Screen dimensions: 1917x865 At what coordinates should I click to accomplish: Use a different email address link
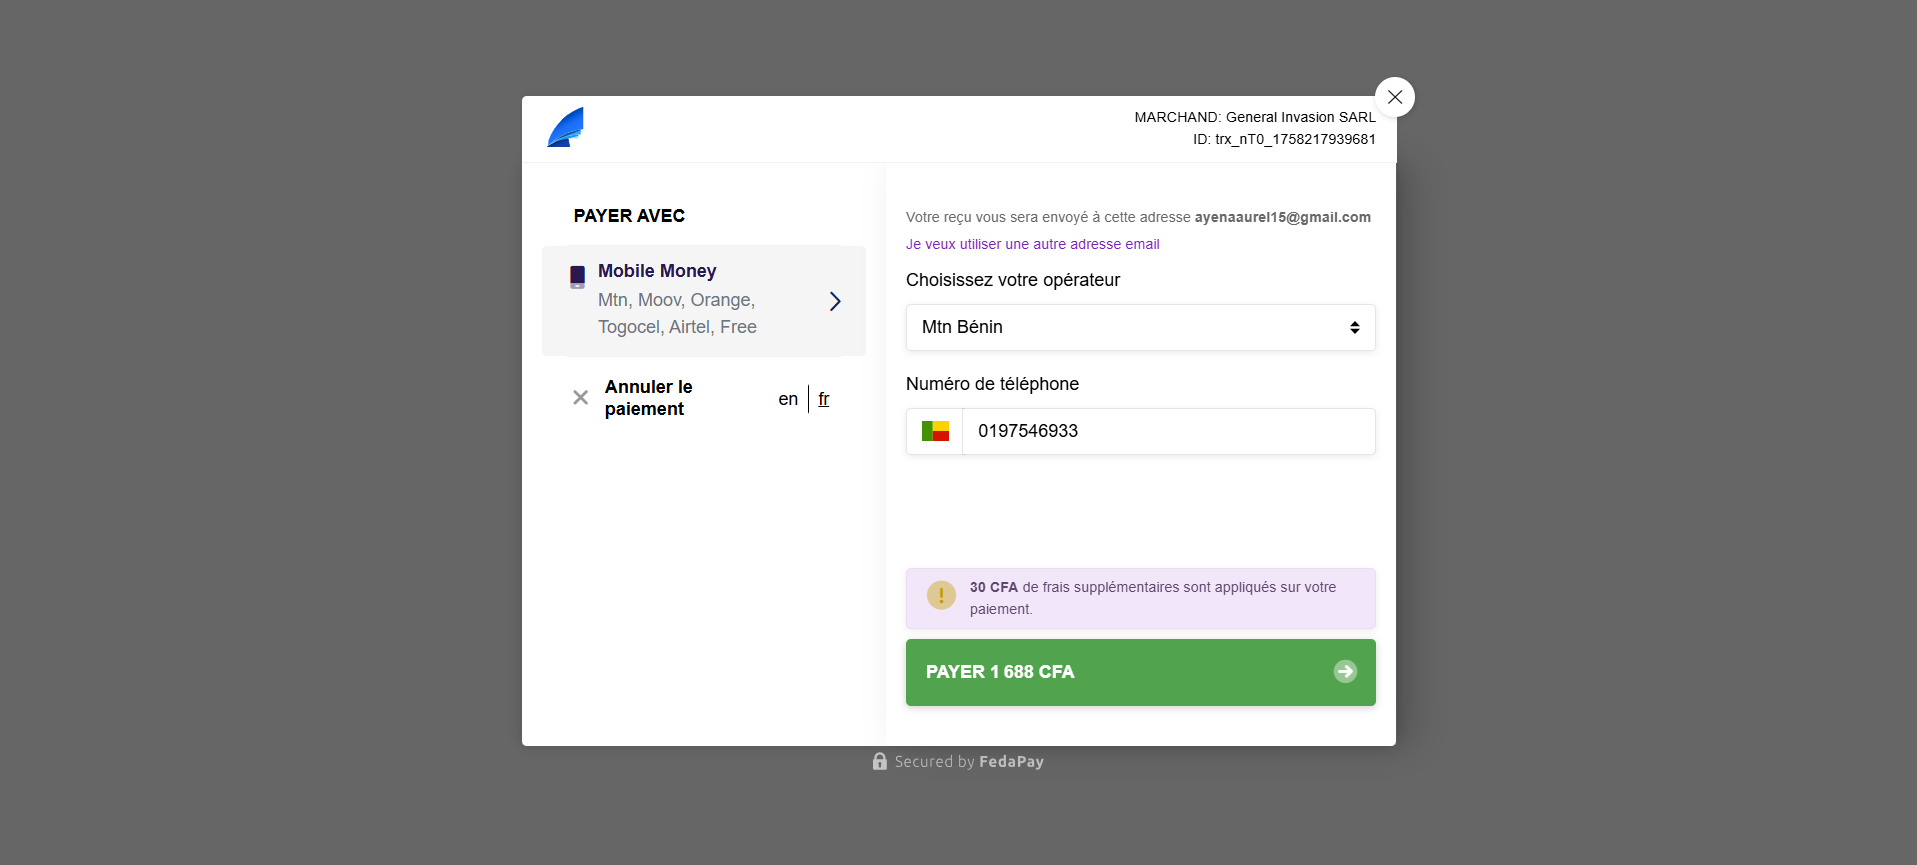tap(1032, 244)
